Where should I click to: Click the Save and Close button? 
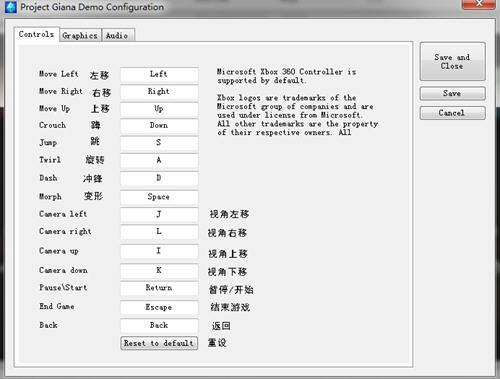click(452, 61)
